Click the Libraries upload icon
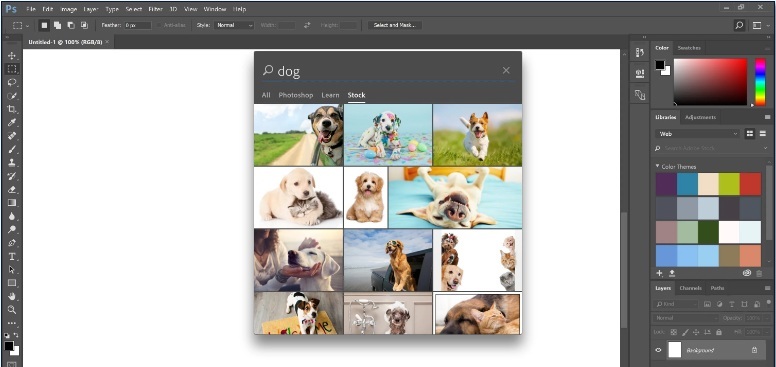Screen dimensions: 776x367 click(x=672, y=273)
